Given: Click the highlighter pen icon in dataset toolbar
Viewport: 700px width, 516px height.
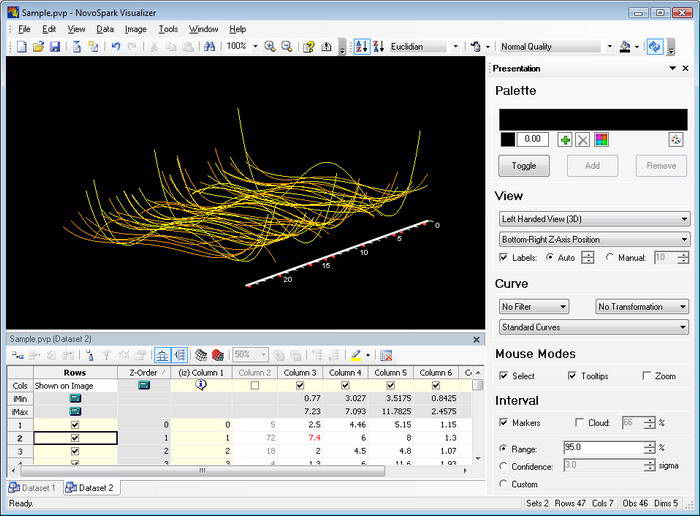Looking at the screenshot, I should tap(356, 355).
